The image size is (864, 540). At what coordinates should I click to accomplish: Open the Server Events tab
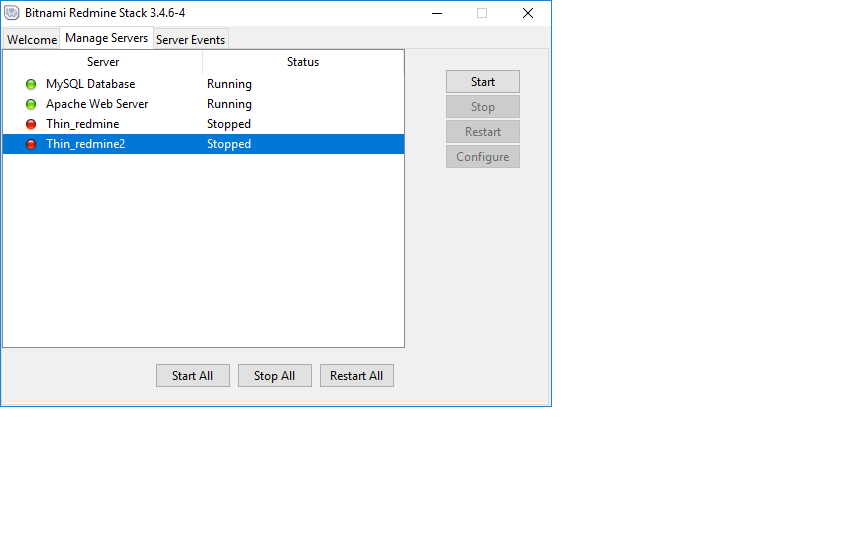tap(190, 40)
